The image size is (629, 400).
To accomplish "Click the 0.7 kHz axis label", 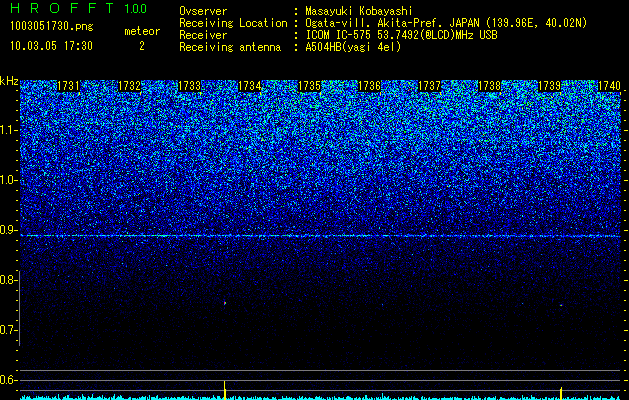I will point(8,330).
